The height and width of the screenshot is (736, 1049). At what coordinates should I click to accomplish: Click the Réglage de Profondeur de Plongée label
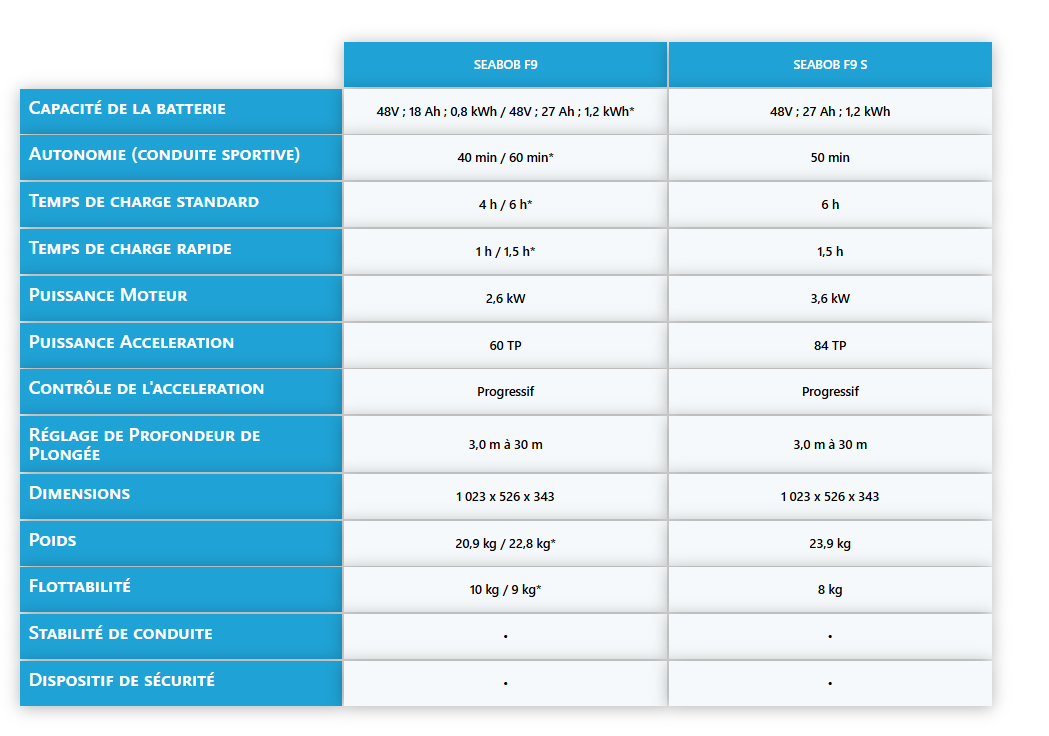point(144,445)
